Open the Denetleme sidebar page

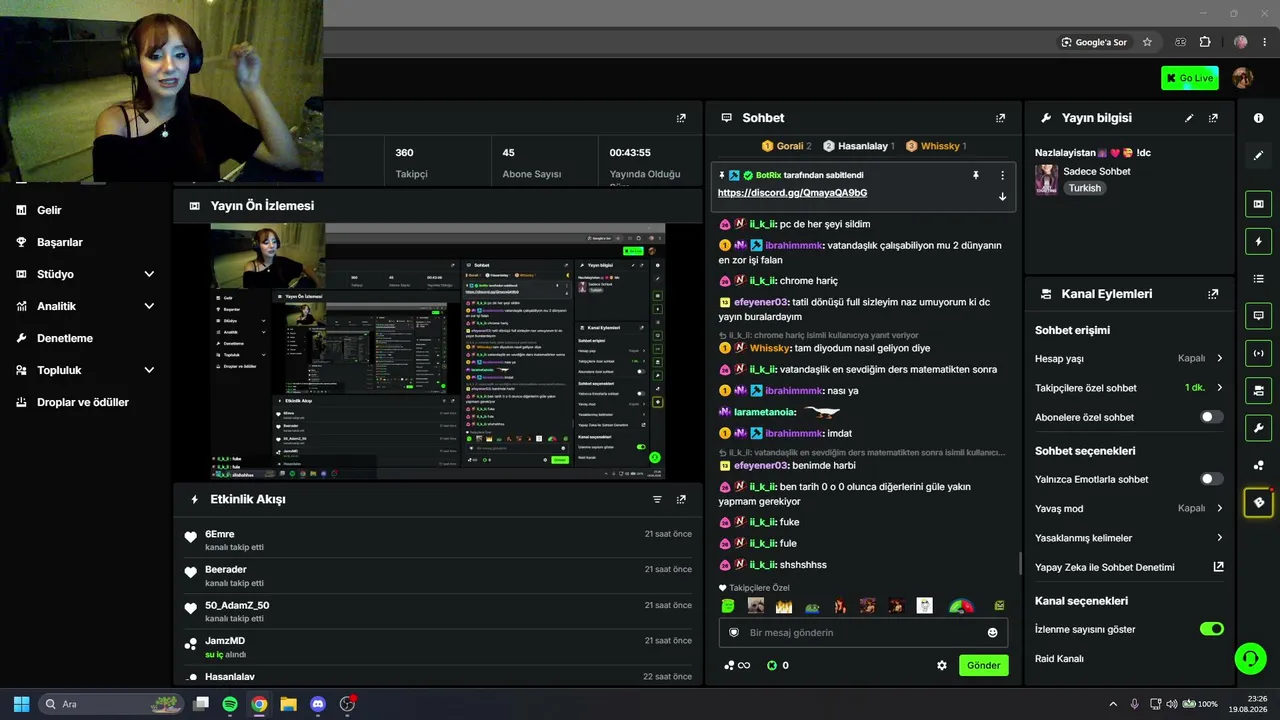point(64,338)
